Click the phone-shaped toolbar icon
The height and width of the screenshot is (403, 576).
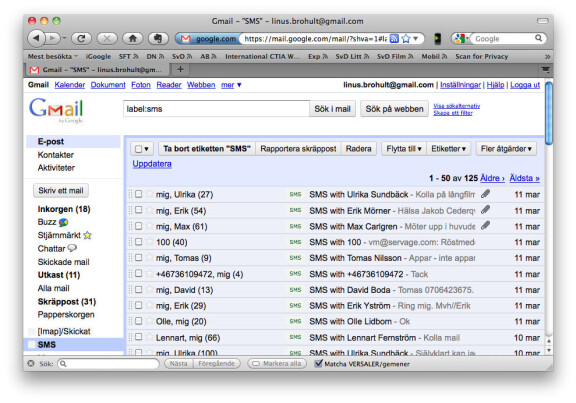pyautogui.click(x=438, y=39)
